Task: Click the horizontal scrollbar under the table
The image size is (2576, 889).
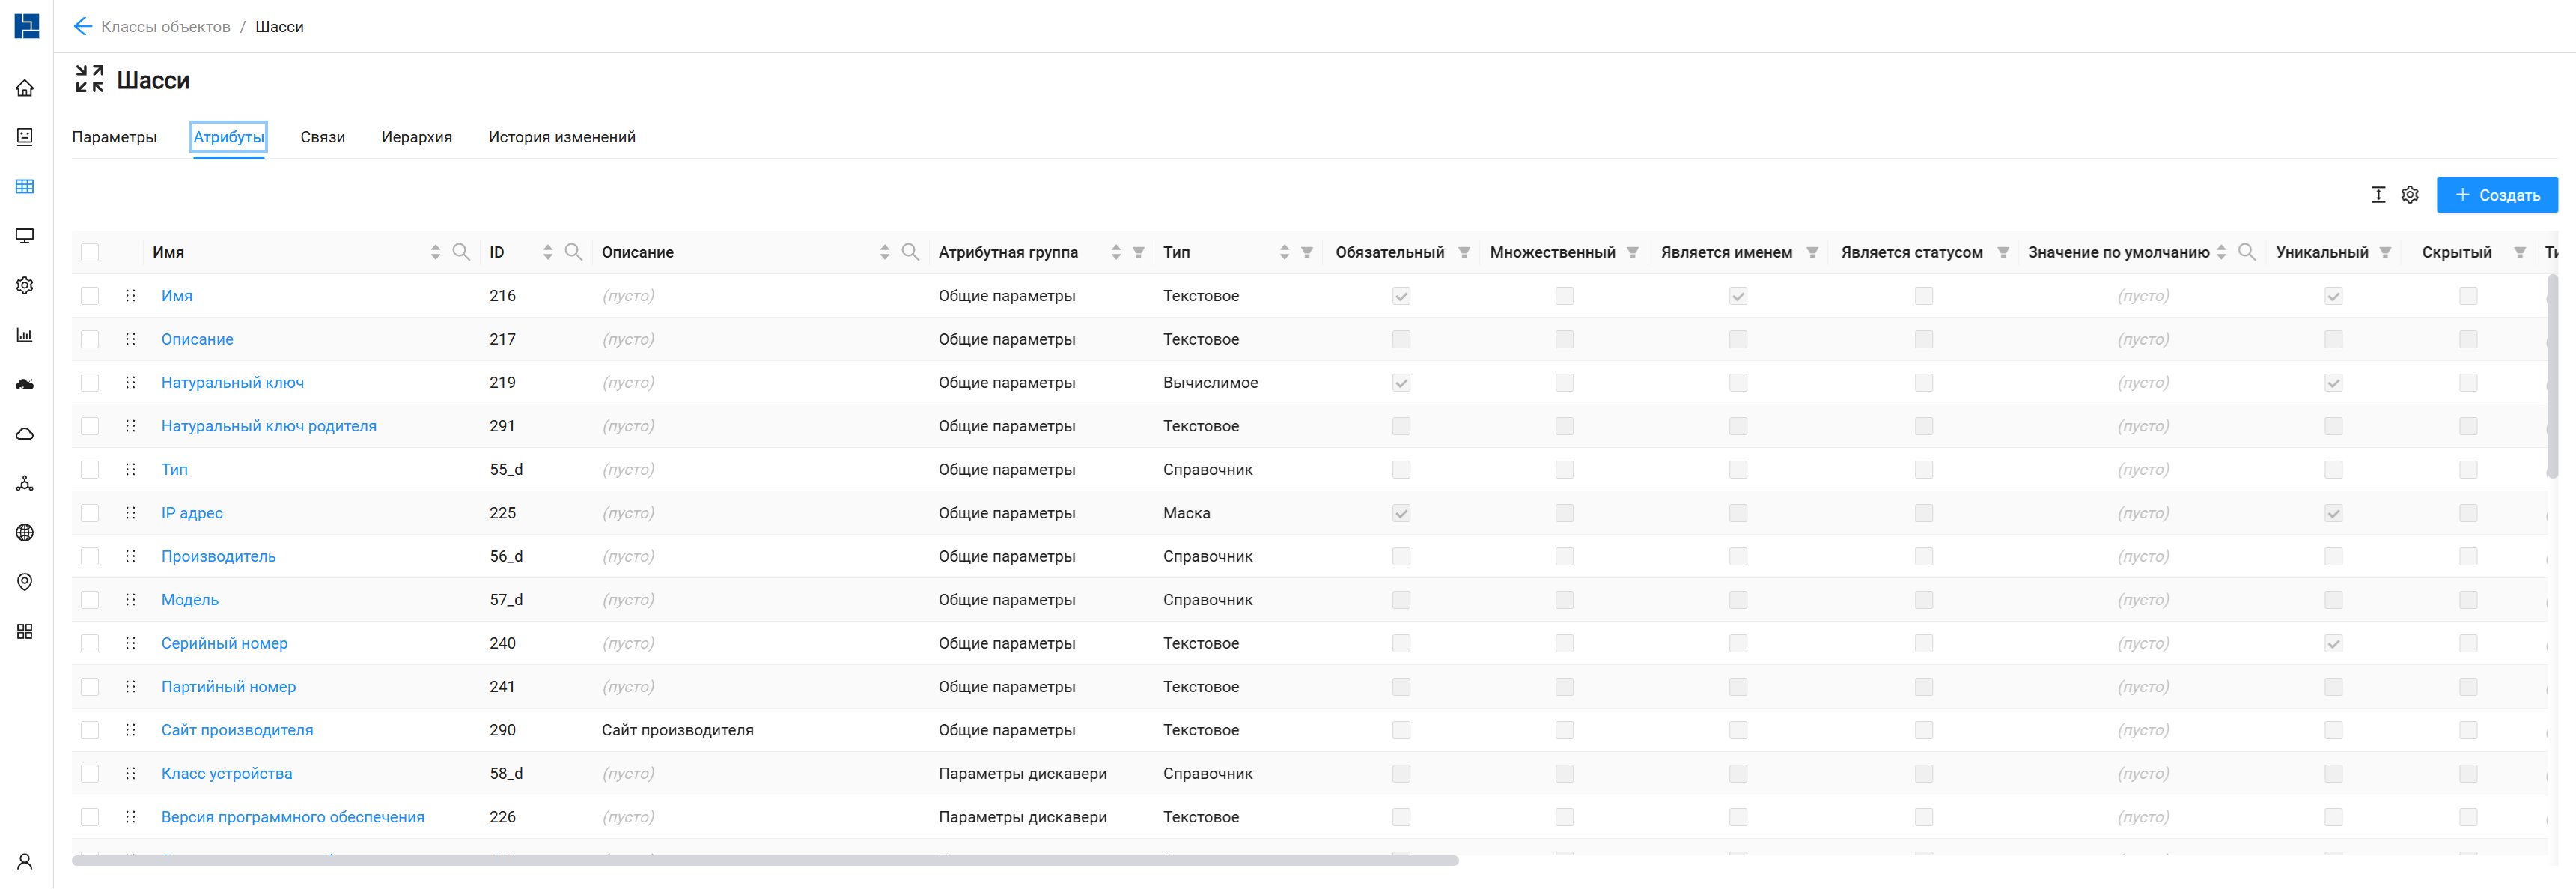Action: coord(764,860)
